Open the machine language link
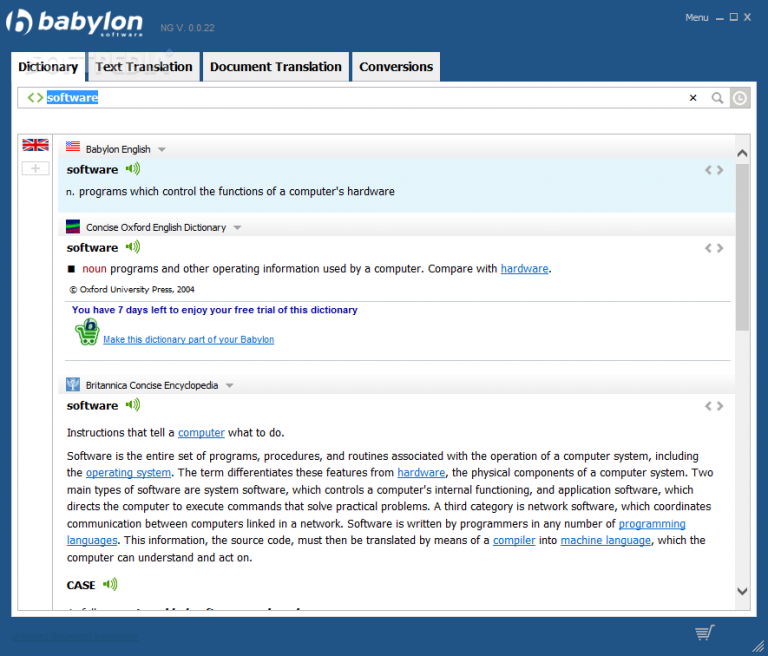This screenshot has width=768, height=656. click(x=605, y=540)
